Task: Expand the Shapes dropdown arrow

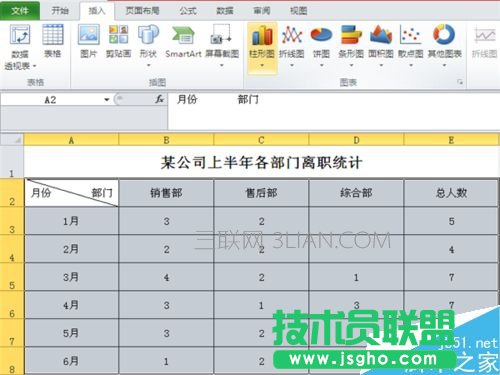Action: (148, 65)
